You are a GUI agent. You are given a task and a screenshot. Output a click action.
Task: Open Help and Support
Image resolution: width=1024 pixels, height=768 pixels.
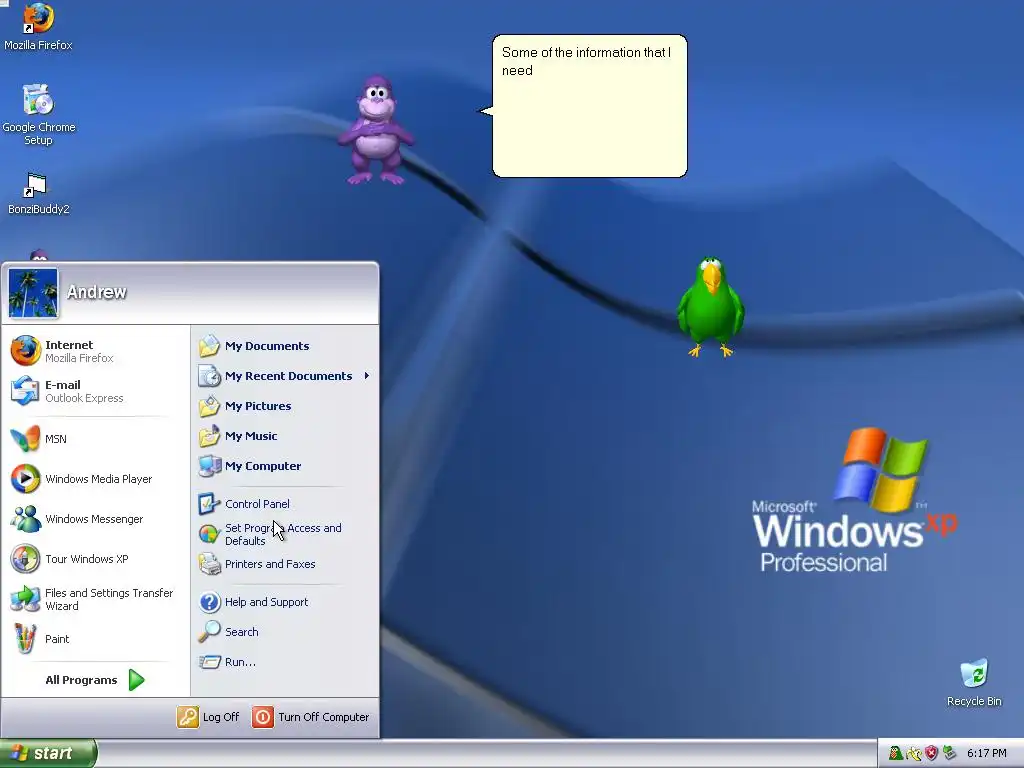point(285,601)
